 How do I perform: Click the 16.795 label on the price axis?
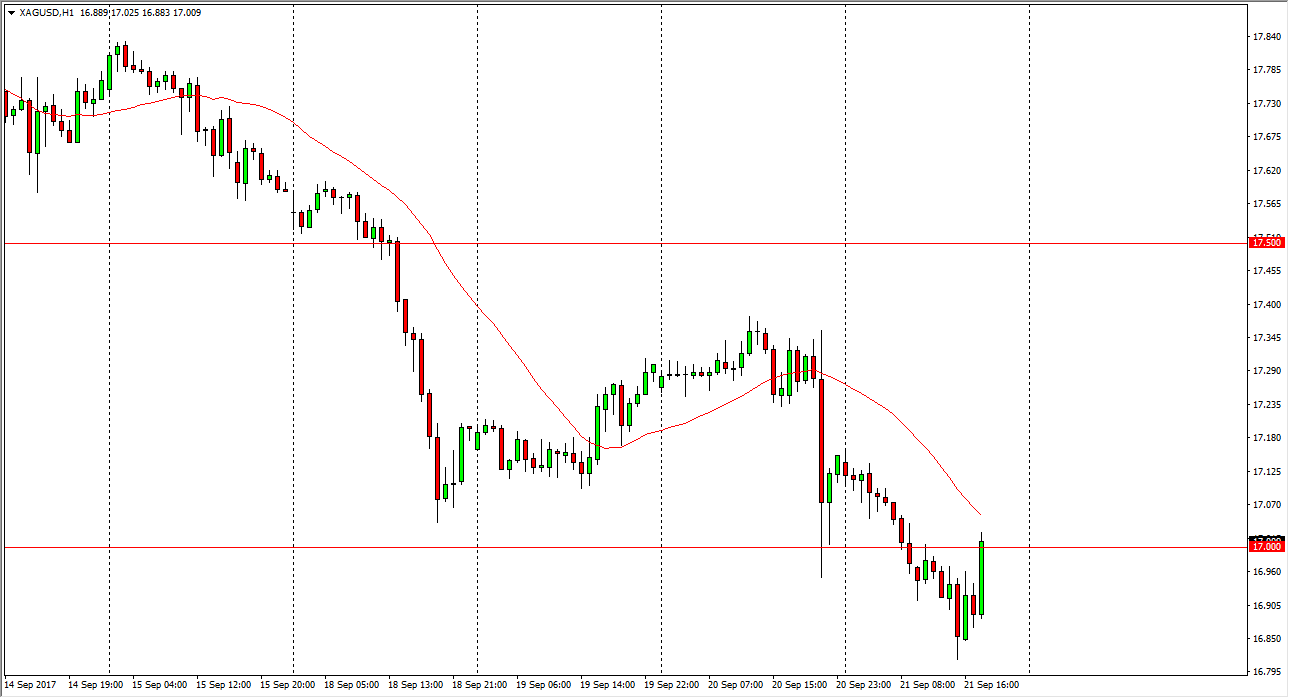pyautogui.click(x=1267, y=672)
